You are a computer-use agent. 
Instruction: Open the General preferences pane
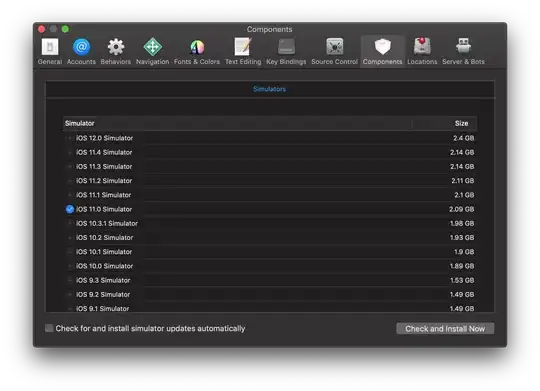click(x=50, y=51)
